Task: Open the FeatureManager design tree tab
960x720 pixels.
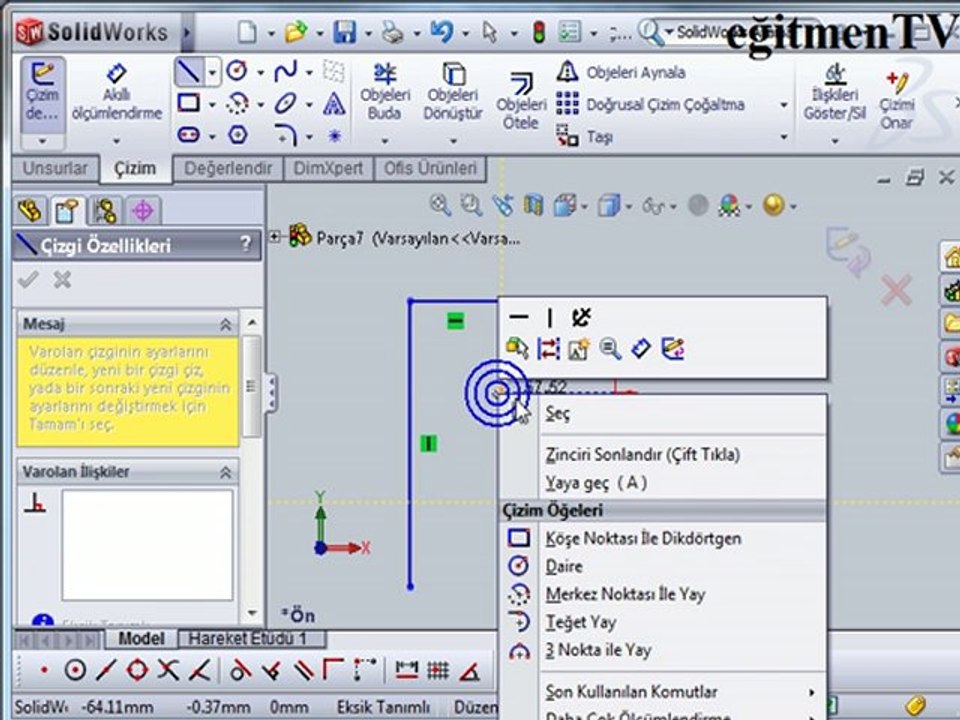Action: point(30,211)
